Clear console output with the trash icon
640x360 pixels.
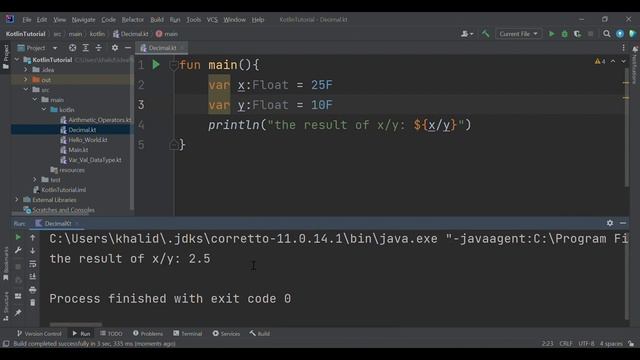tap(33, 302)
